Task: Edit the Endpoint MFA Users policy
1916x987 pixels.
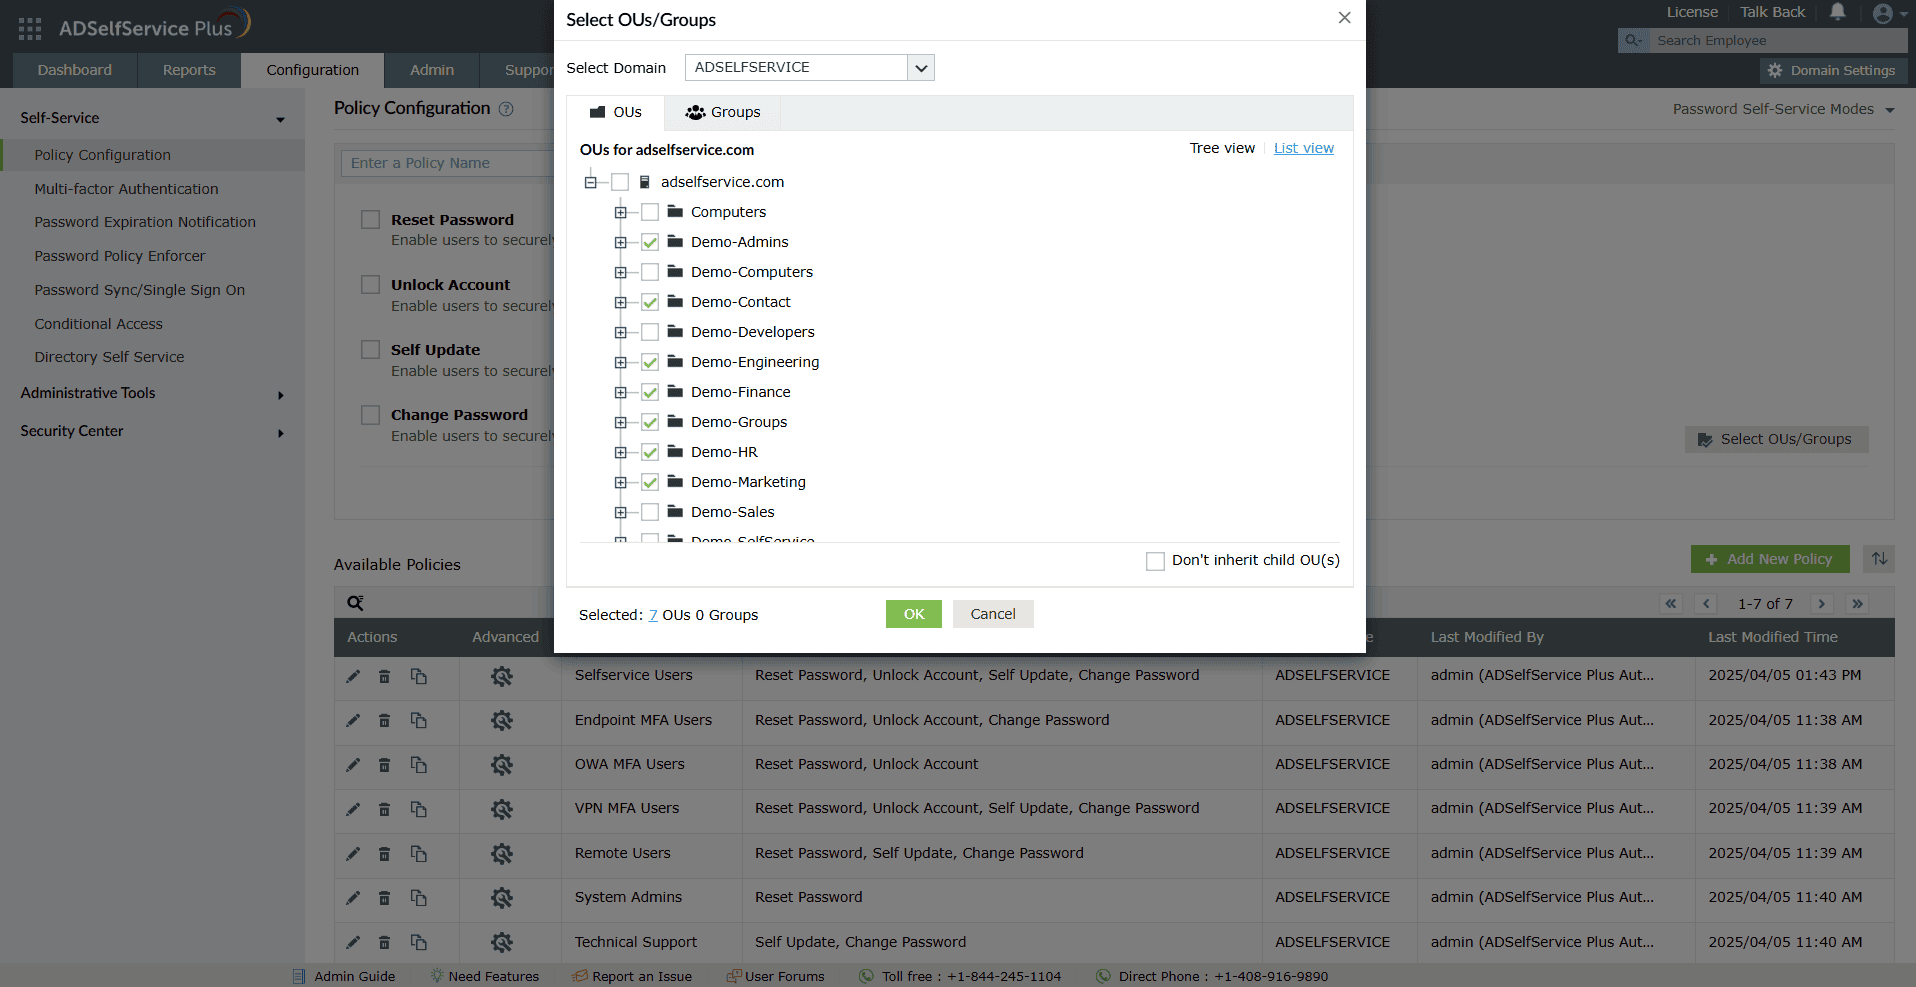Action: (x=353, y=721)
